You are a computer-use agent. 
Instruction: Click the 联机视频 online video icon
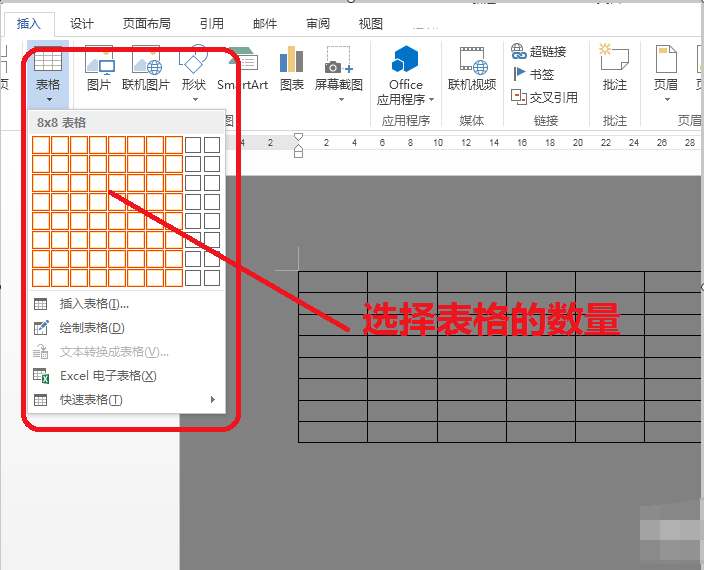click(472, 67)
